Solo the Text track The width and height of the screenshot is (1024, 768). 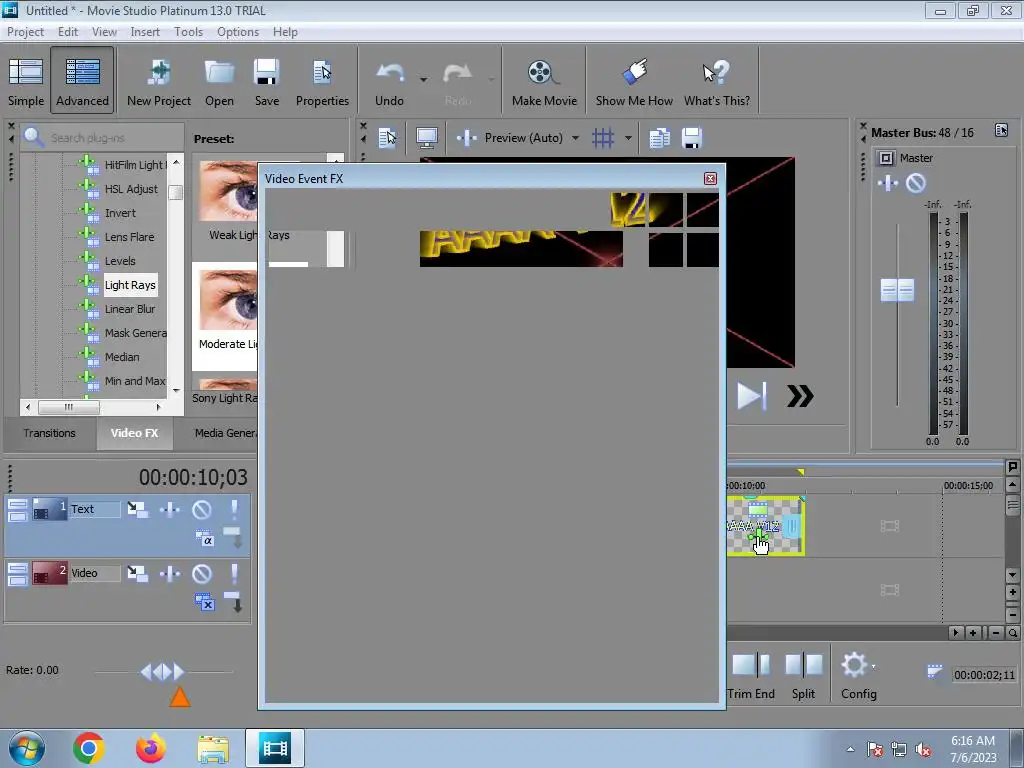pos(234,509)
